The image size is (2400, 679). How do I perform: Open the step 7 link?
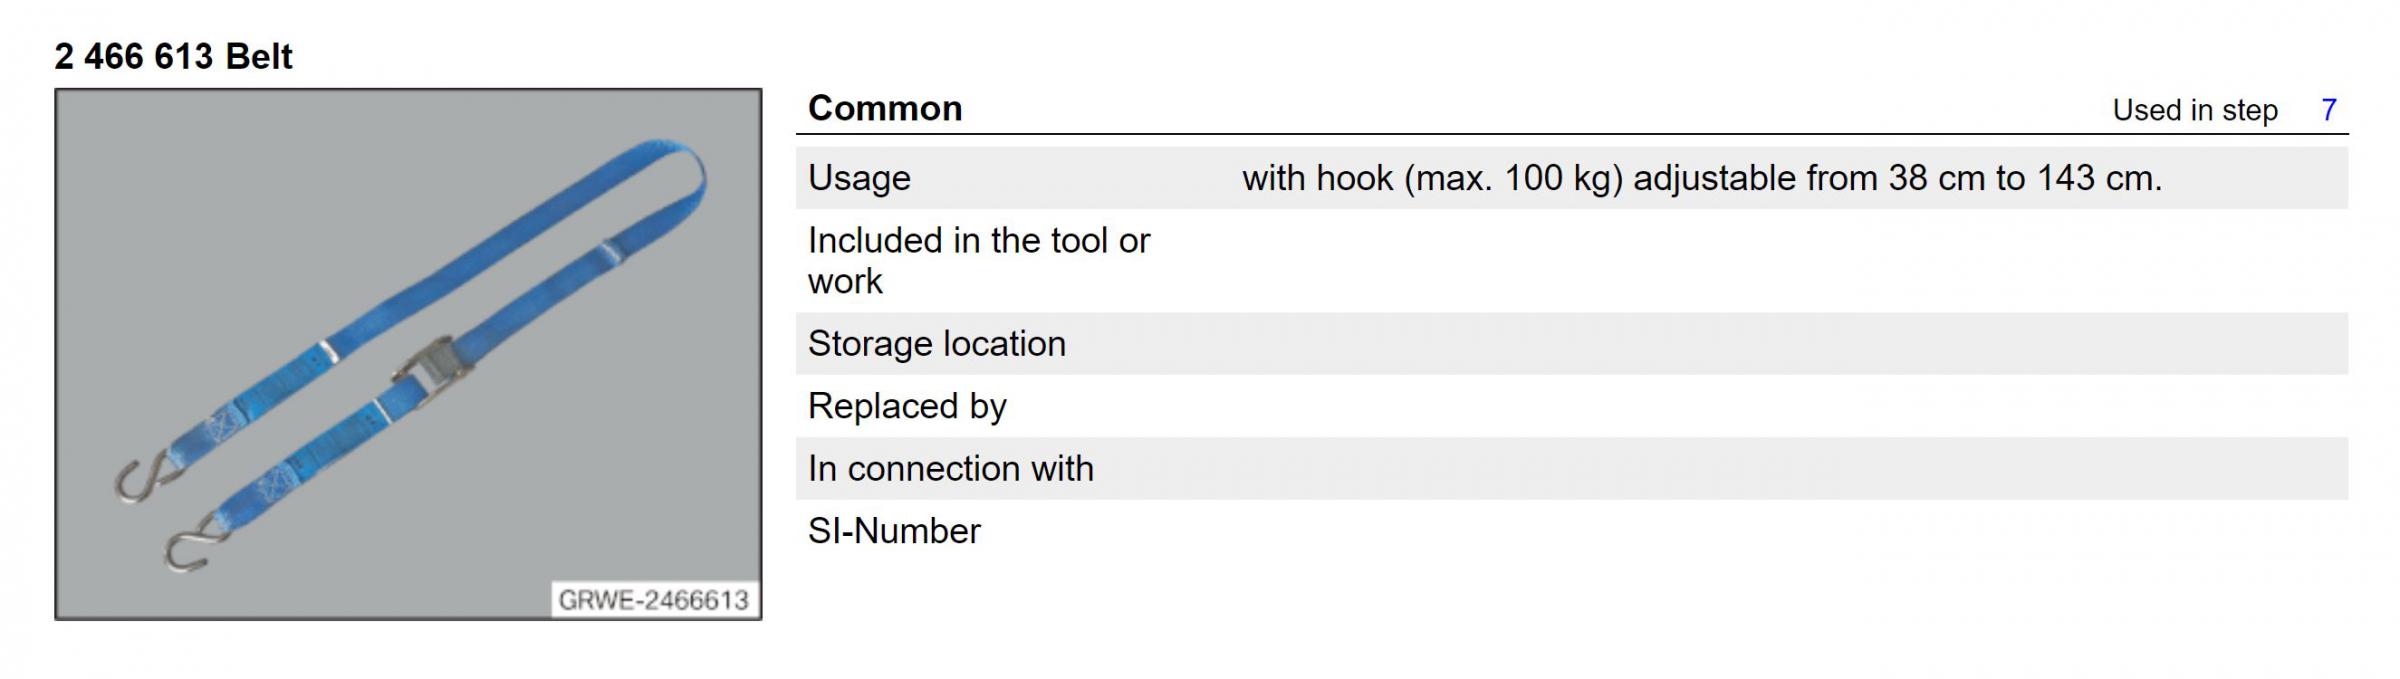coord(2328,109)
